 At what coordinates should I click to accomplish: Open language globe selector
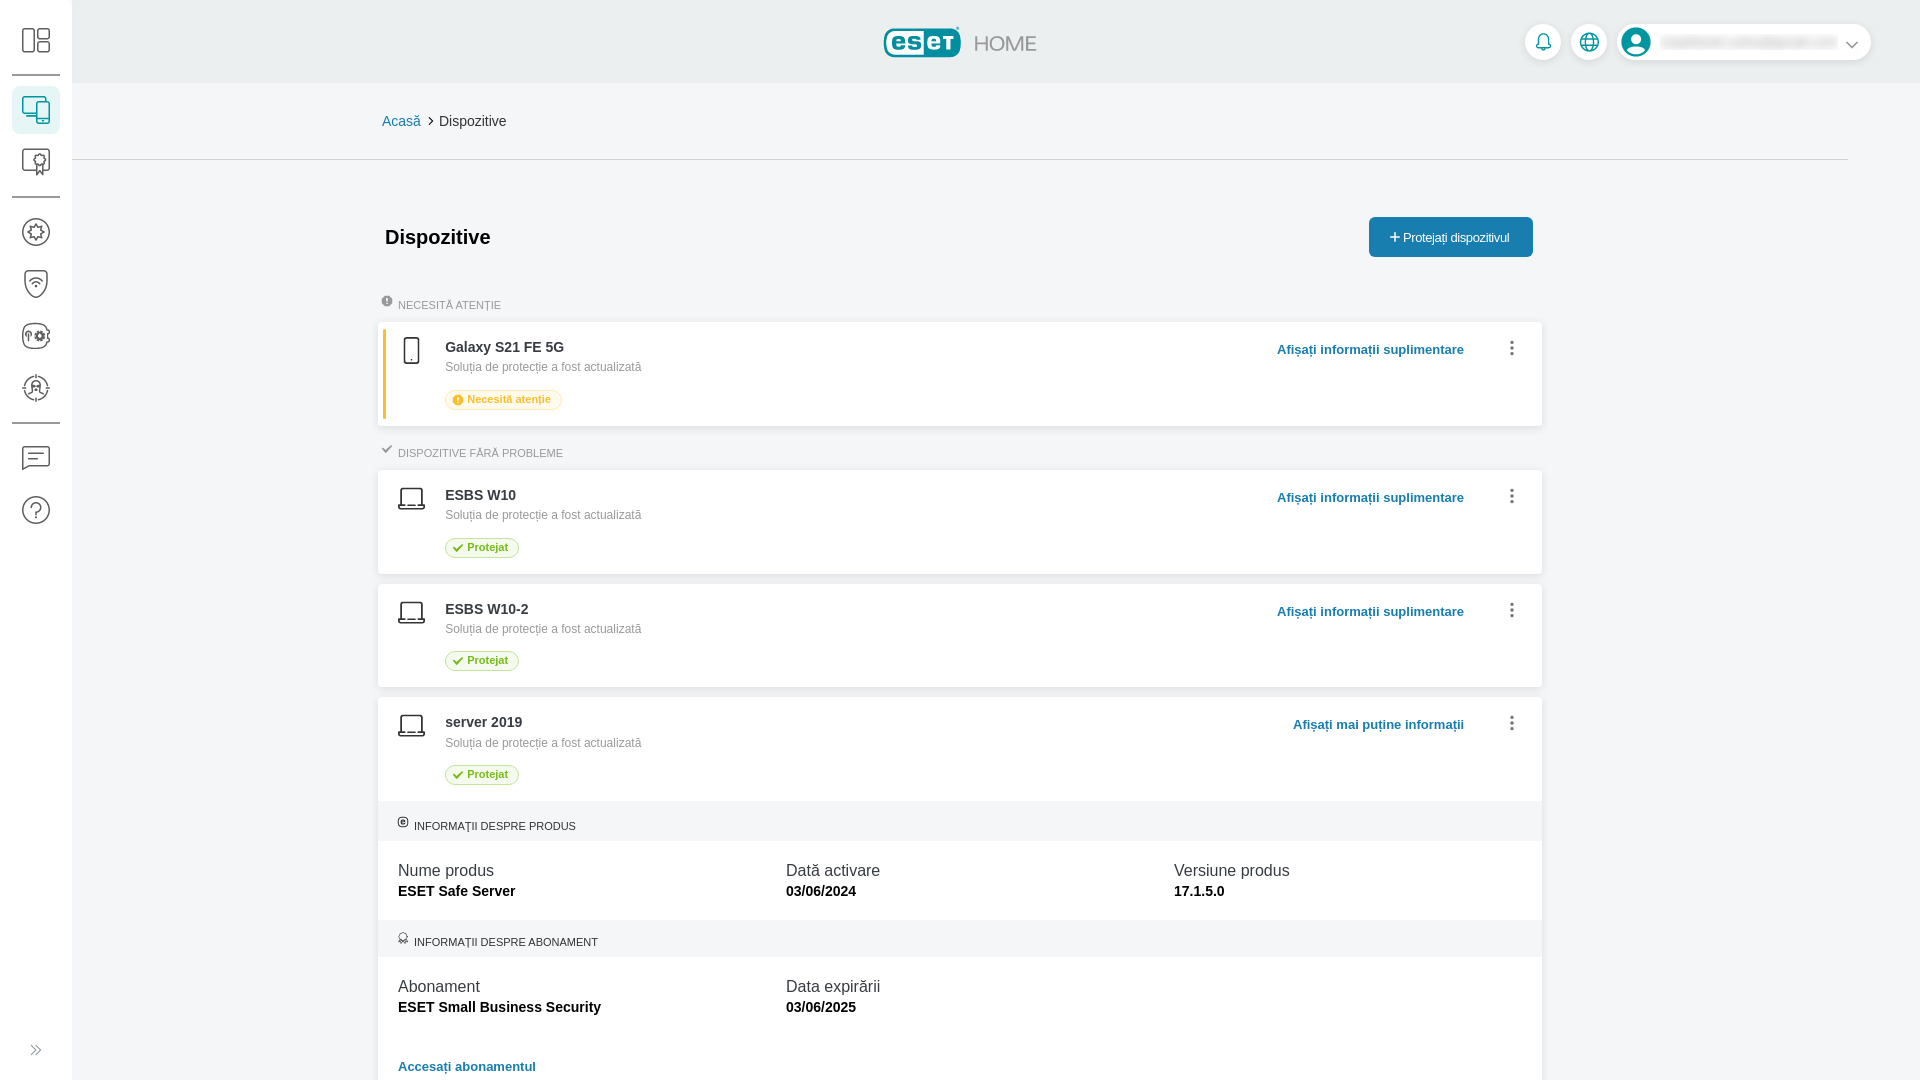click(x=1589, y=42)
